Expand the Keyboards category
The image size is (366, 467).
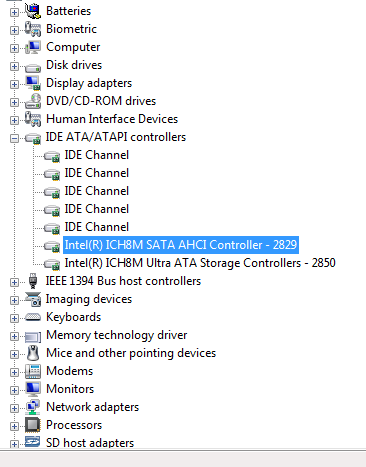click(x=14, y=318)
